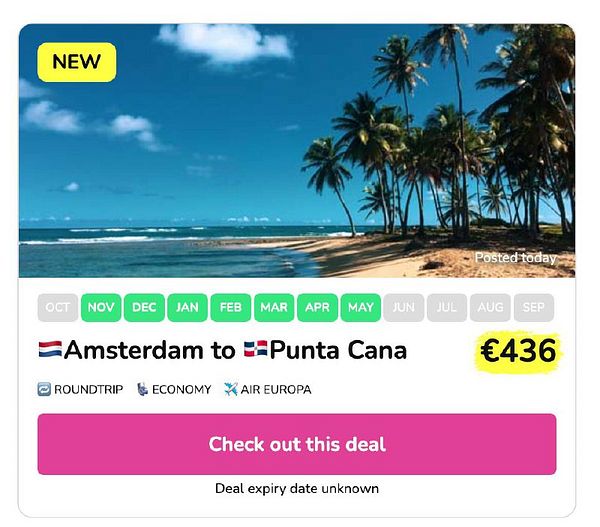Click the Netherlands flag icon
The height and width of the screenshot is (527, 600).
click(50, 349)
